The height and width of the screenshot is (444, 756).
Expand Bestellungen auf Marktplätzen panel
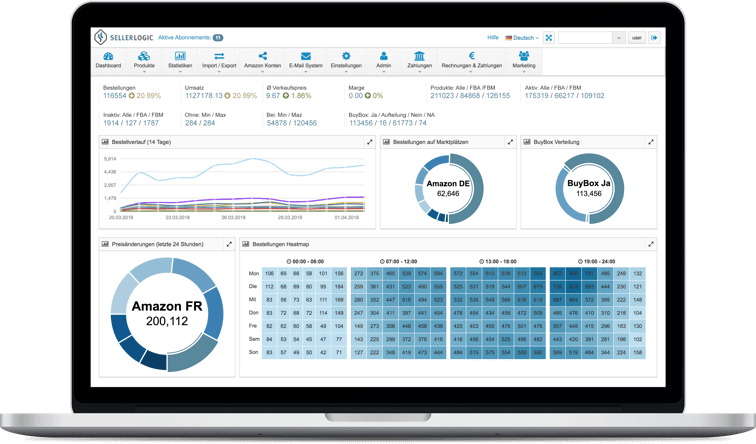[510, 142]
